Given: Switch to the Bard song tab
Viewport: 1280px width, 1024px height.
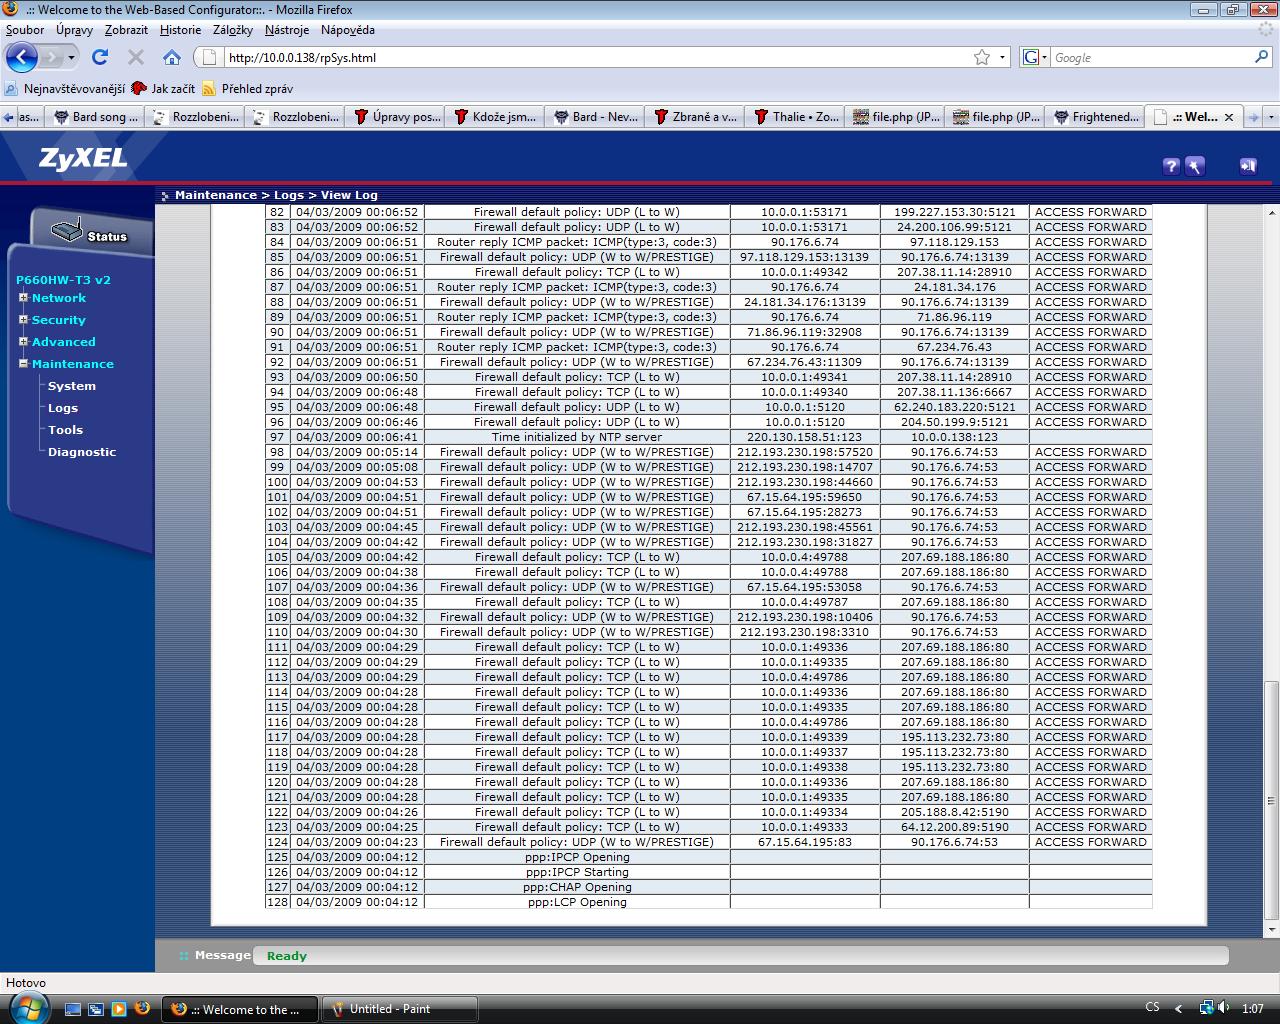Looking at the screenshot, I should [97, 117].
